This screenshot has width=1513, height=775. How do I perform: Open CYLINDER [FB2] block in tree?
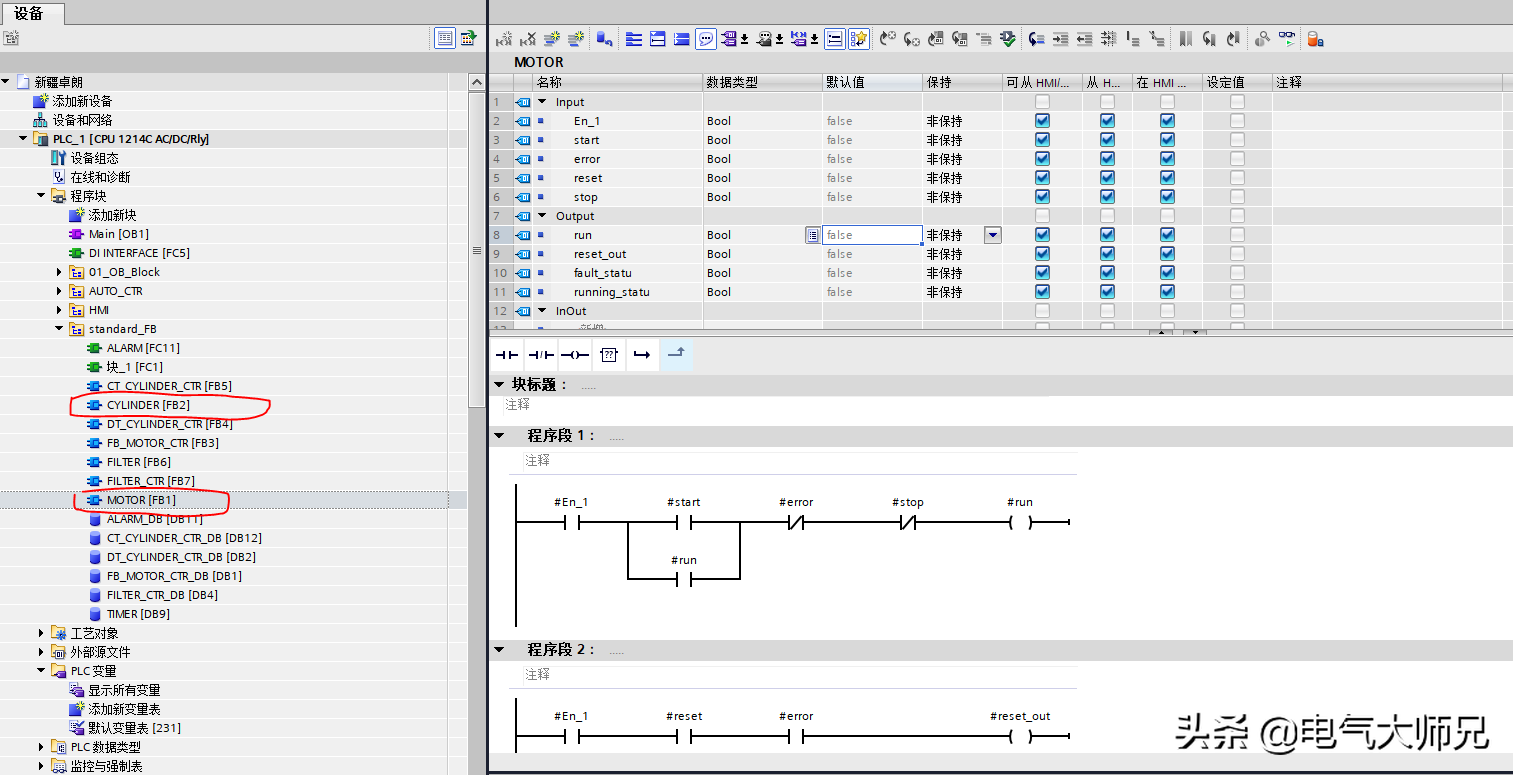(x=147, y=405)
